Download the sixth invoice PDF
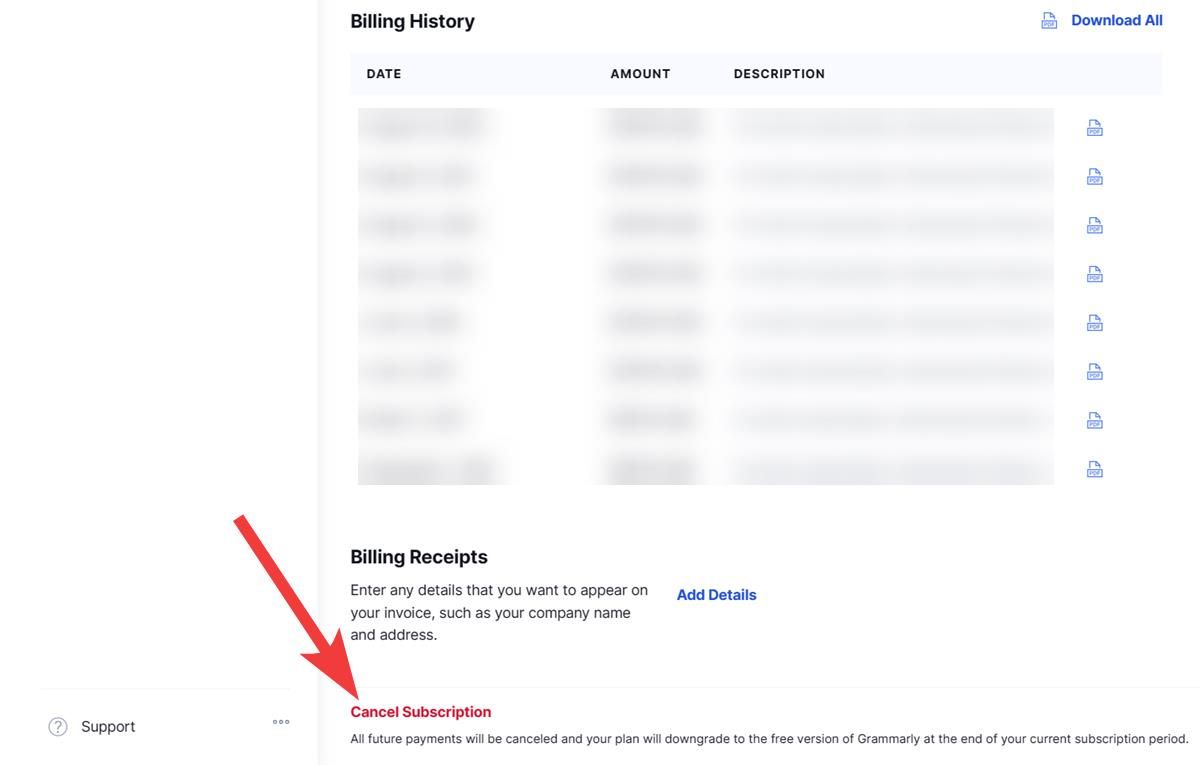Image resolution: width=1200 pixels, height=765 pixels. point(1094,371)
